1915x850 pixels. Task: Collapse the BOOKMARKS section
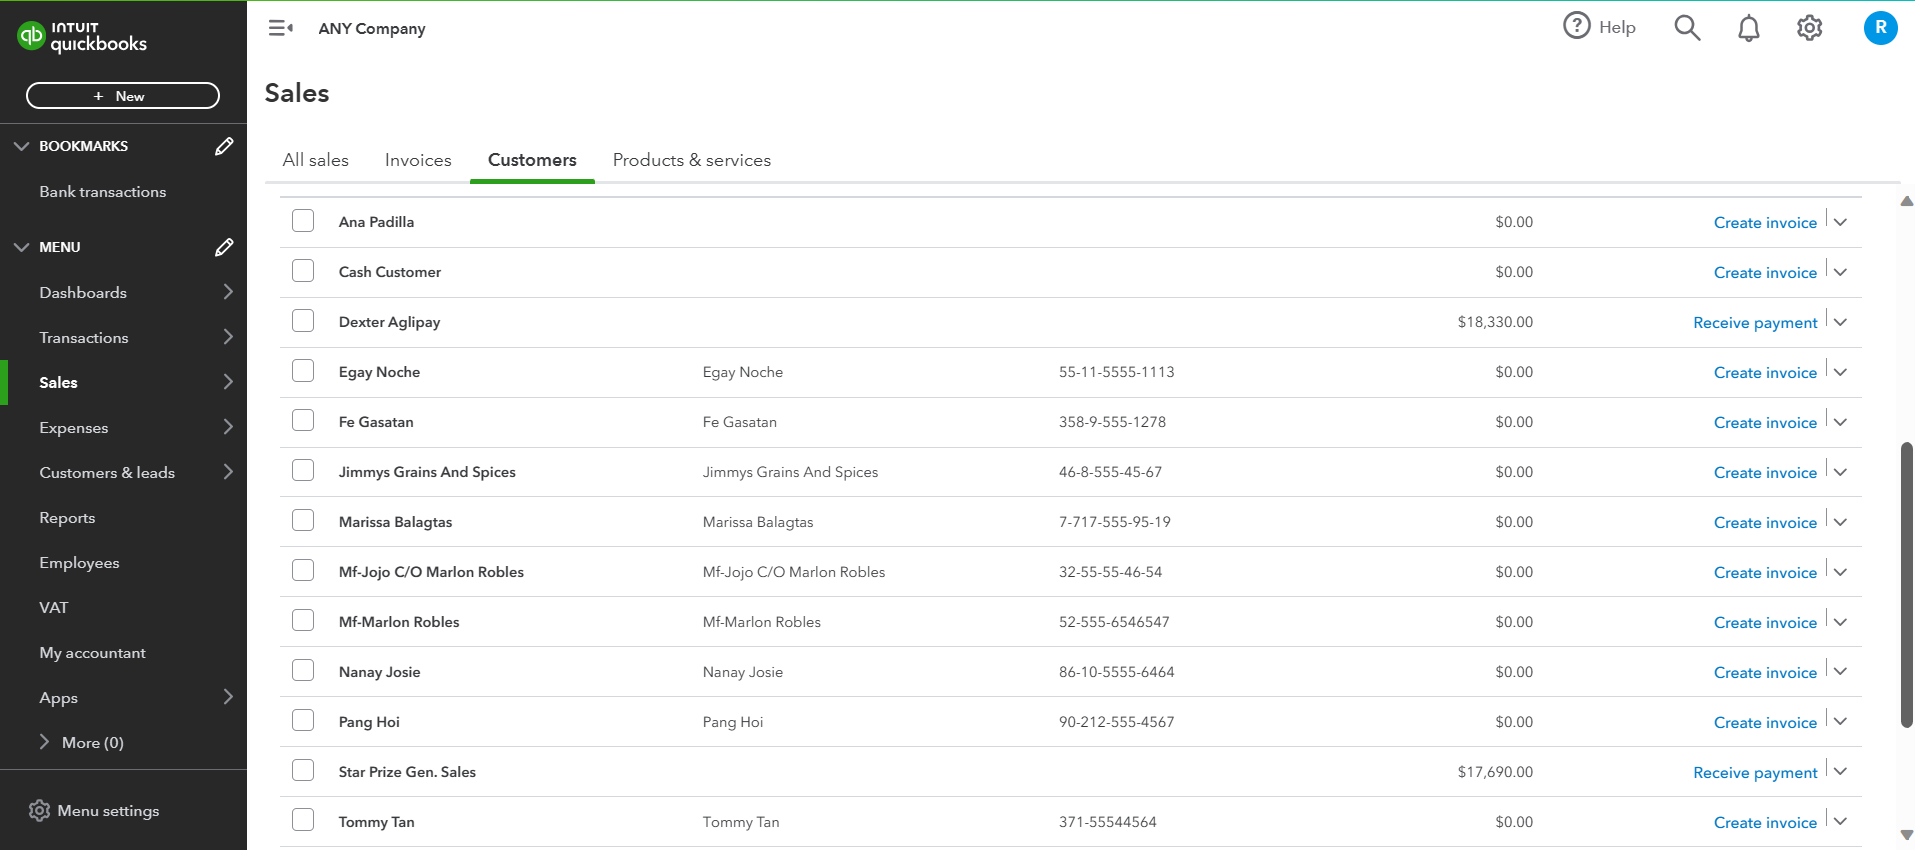coord(22,146)
